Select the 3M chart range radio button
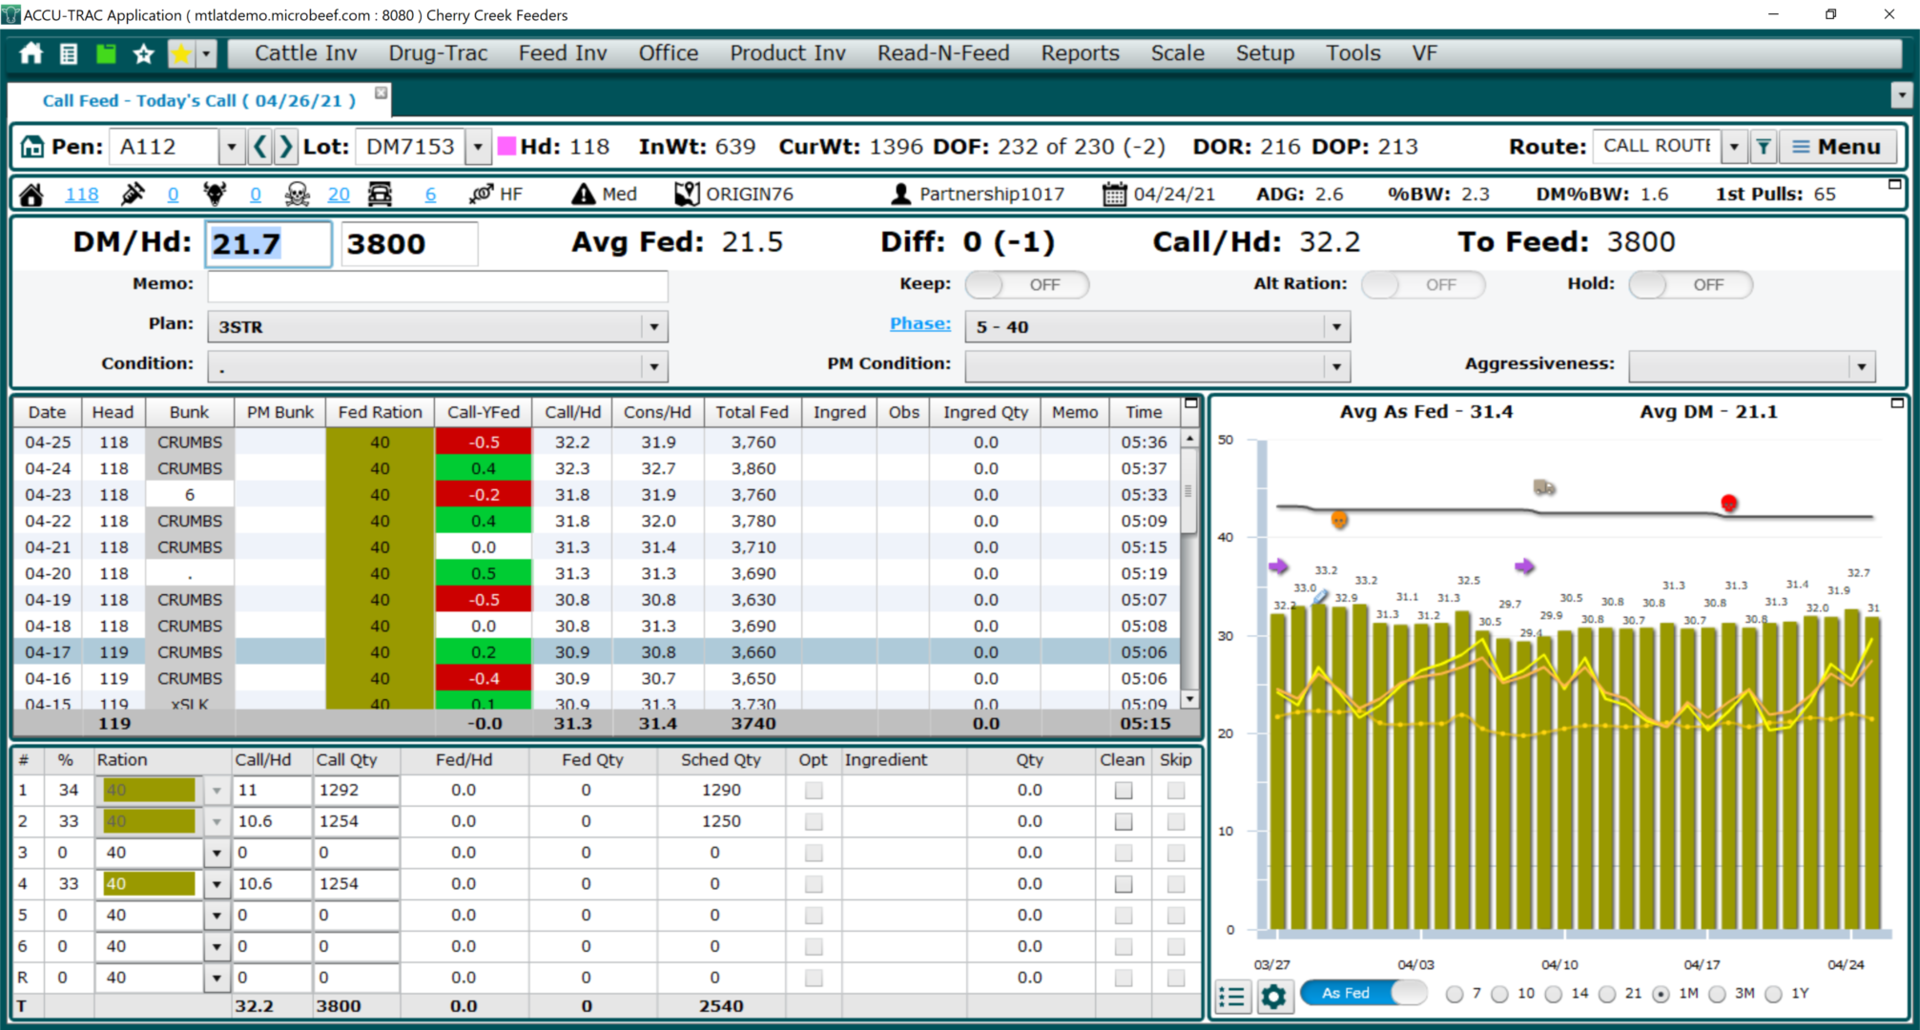The width and height of the screenshot is (1920, 1030). coord(1717,994)
